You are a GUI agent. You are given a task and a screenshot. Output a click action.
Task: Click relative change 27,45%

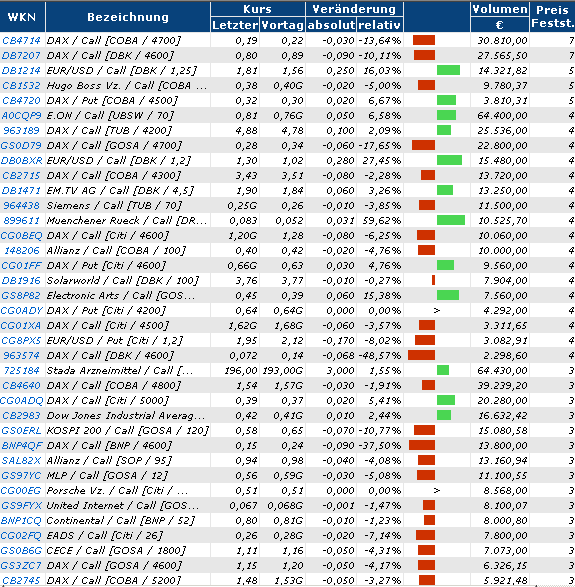coord(382,160)
